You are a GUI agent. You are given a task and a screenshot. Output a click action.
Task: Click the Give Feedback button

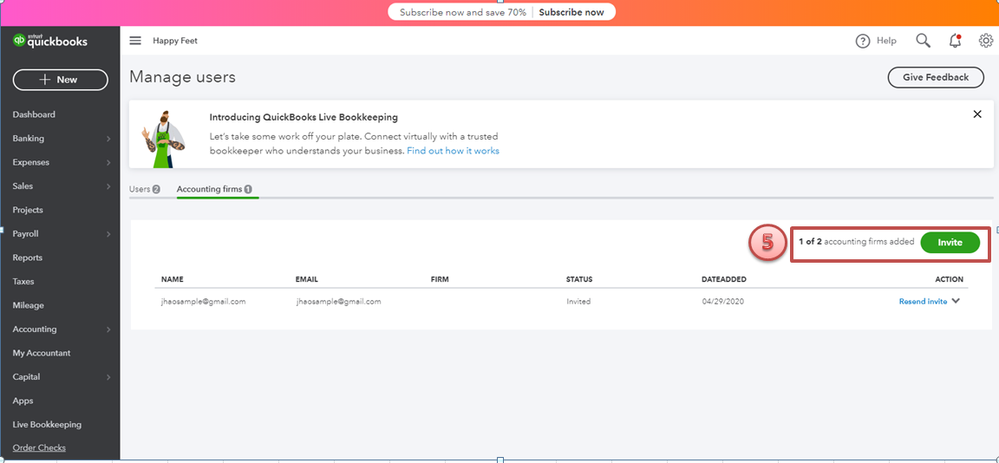(935, 77)
